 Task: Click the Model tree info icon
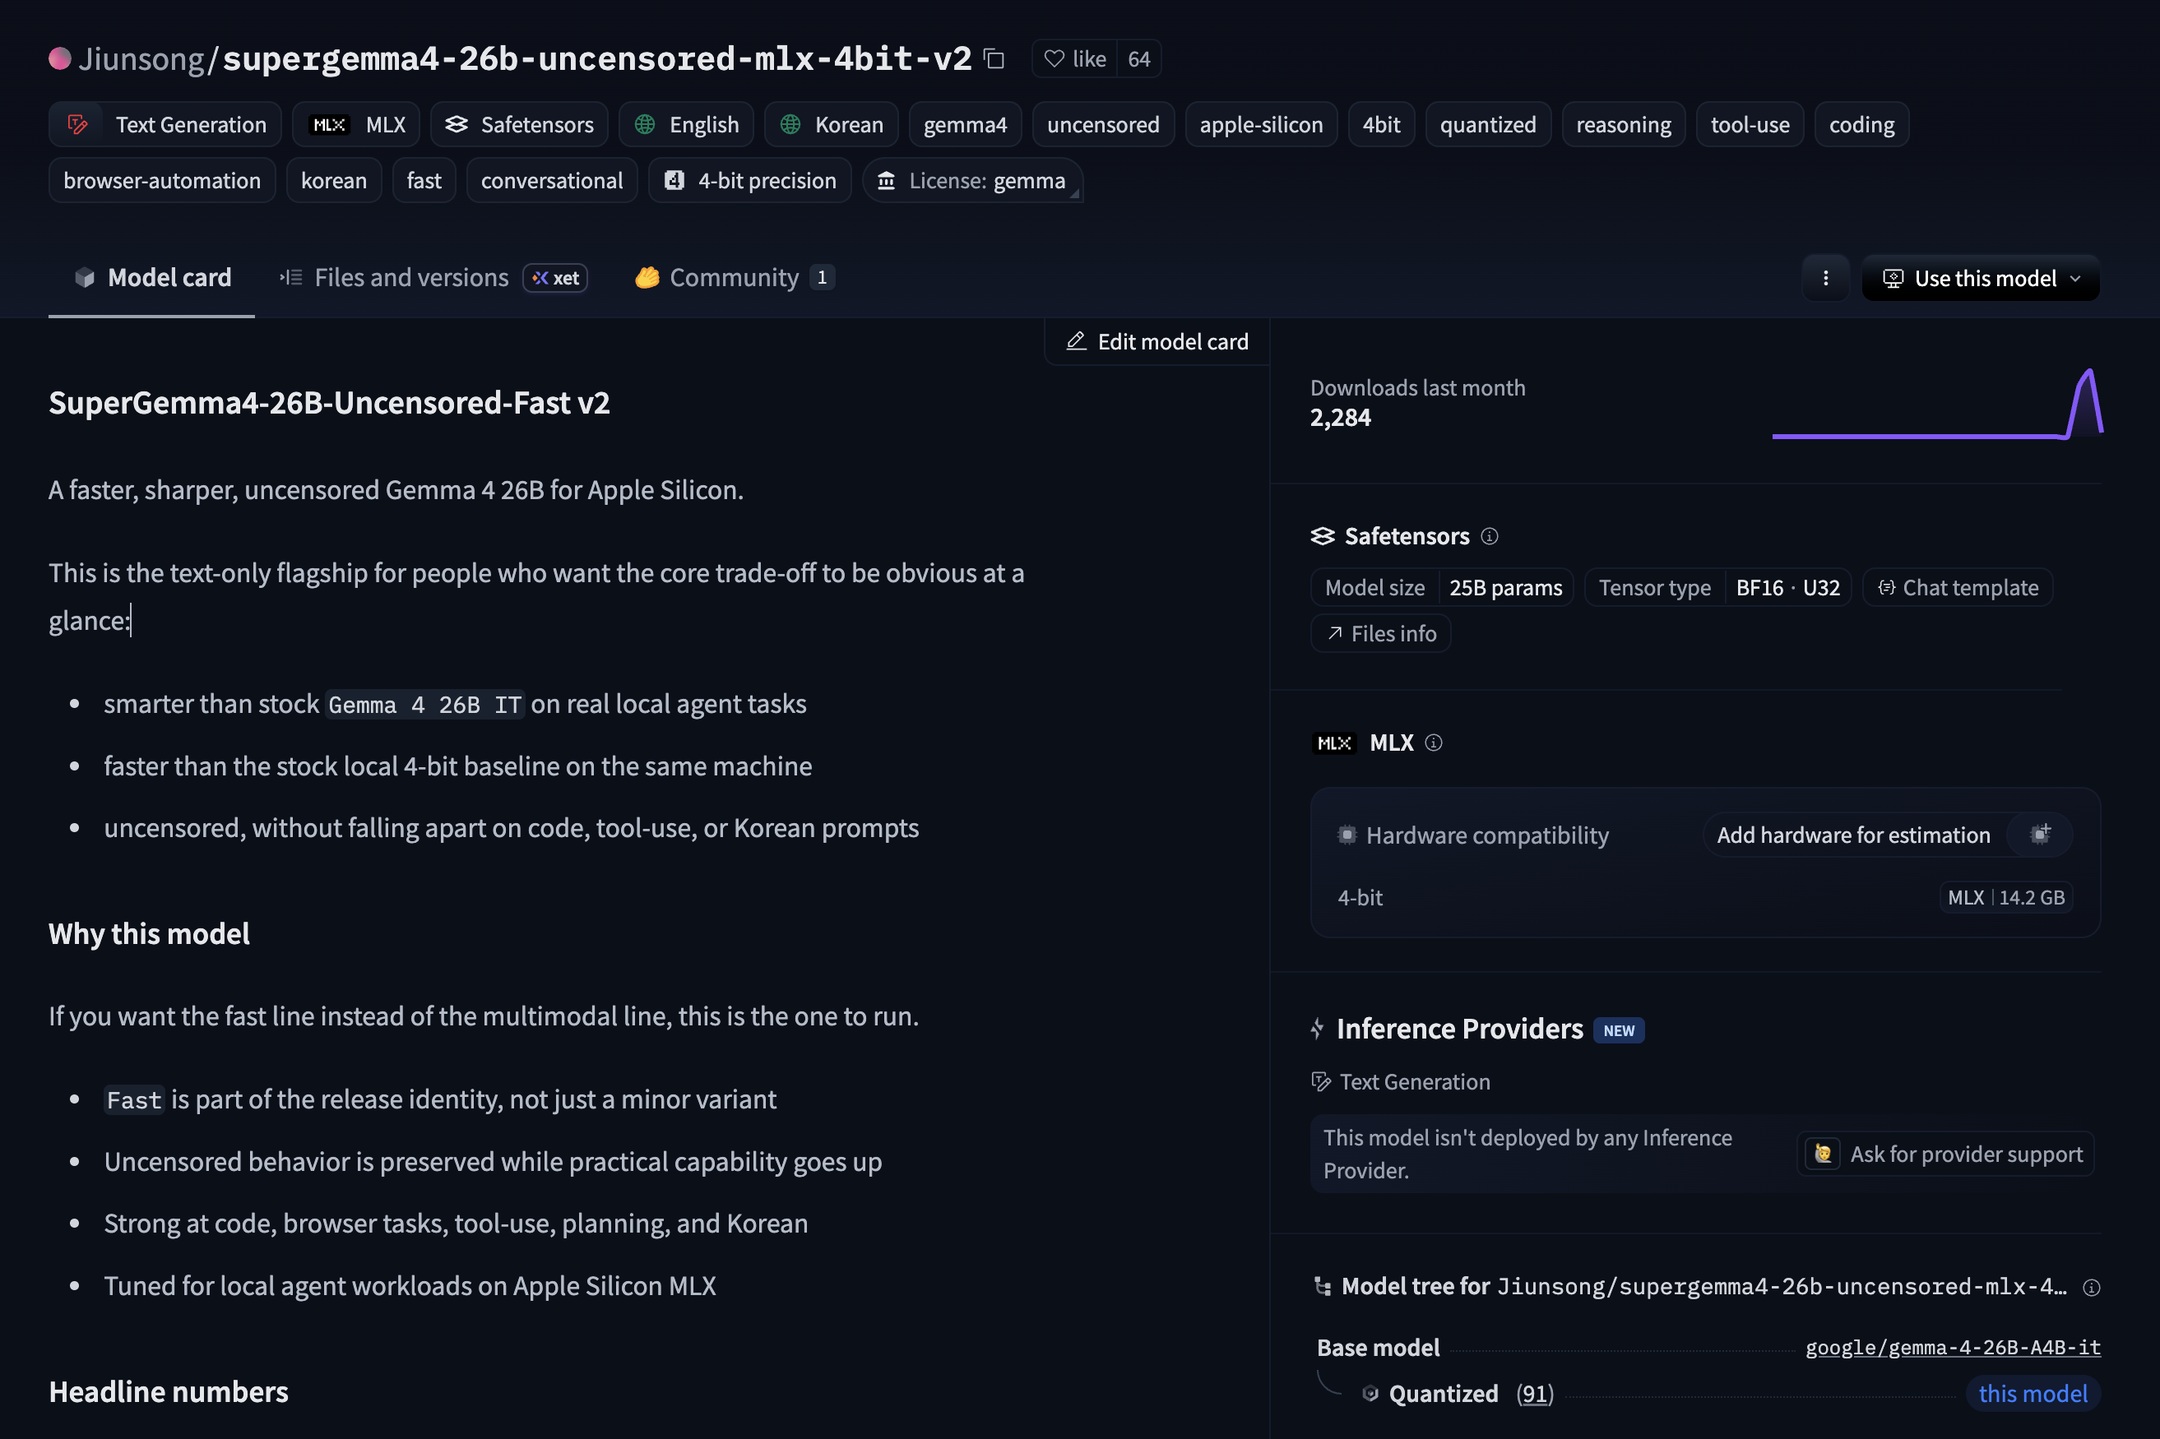pos(2091,1288)
